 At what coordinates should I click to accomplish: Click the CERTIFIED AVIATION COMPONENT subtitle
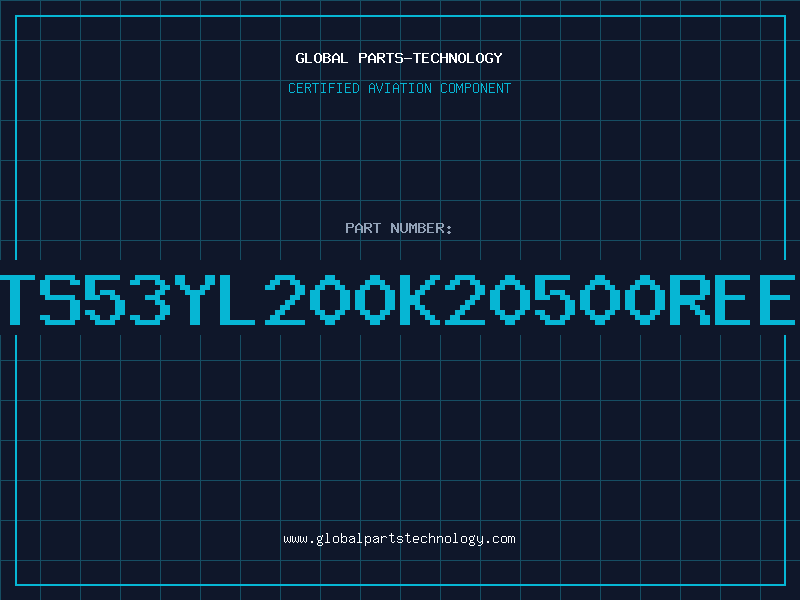click(399, 88)
